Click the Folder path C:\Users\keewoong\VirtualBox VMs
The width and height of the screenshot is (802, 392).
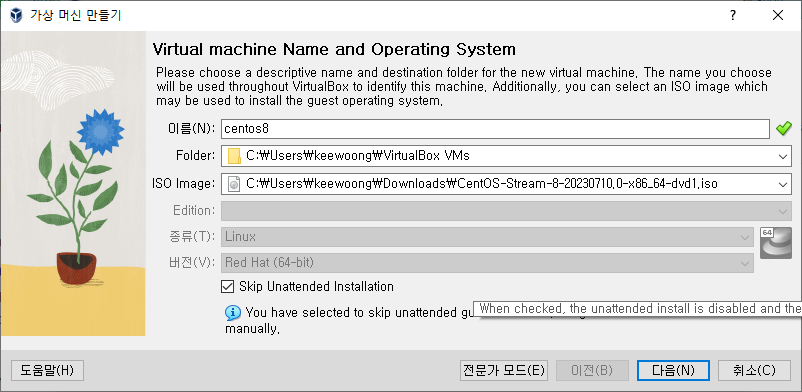point(358,156)
